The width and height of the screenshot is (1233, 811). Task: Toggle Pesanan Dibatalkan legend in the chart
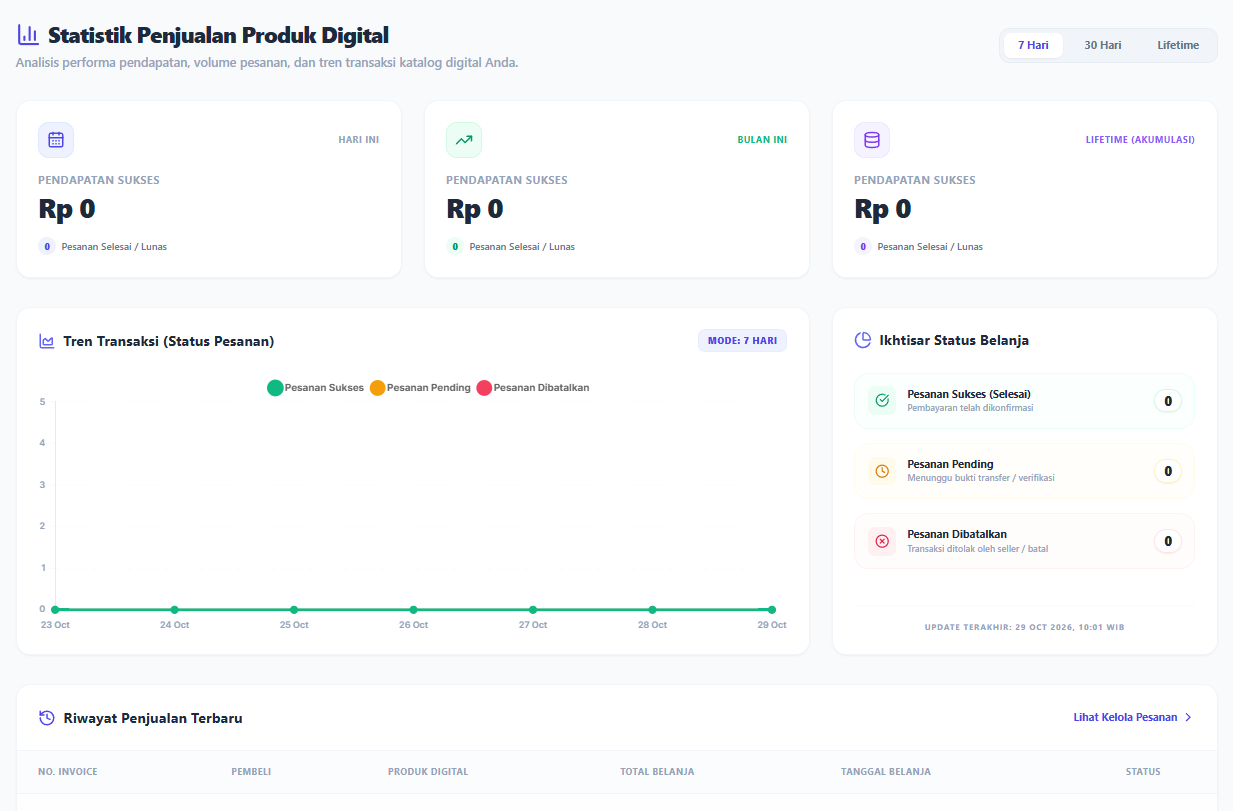coord(533,388)
